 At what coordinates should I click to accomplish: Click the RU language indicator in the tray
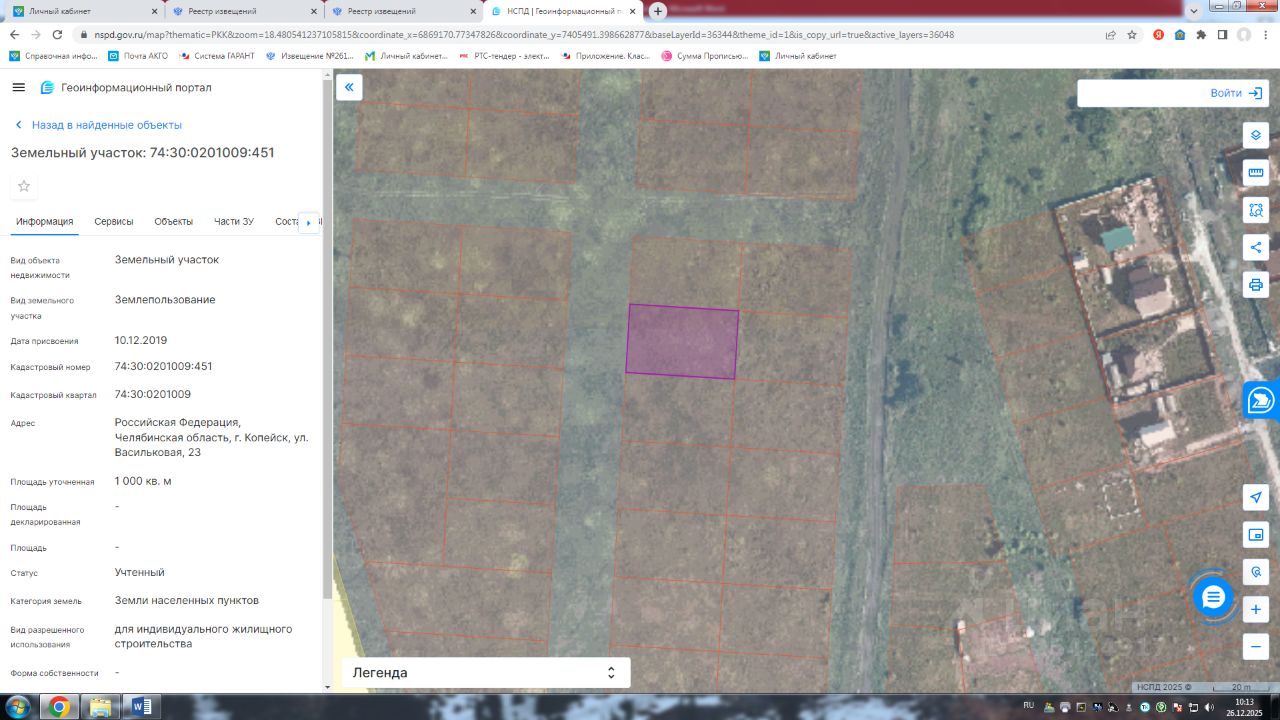pos(1028,705)
